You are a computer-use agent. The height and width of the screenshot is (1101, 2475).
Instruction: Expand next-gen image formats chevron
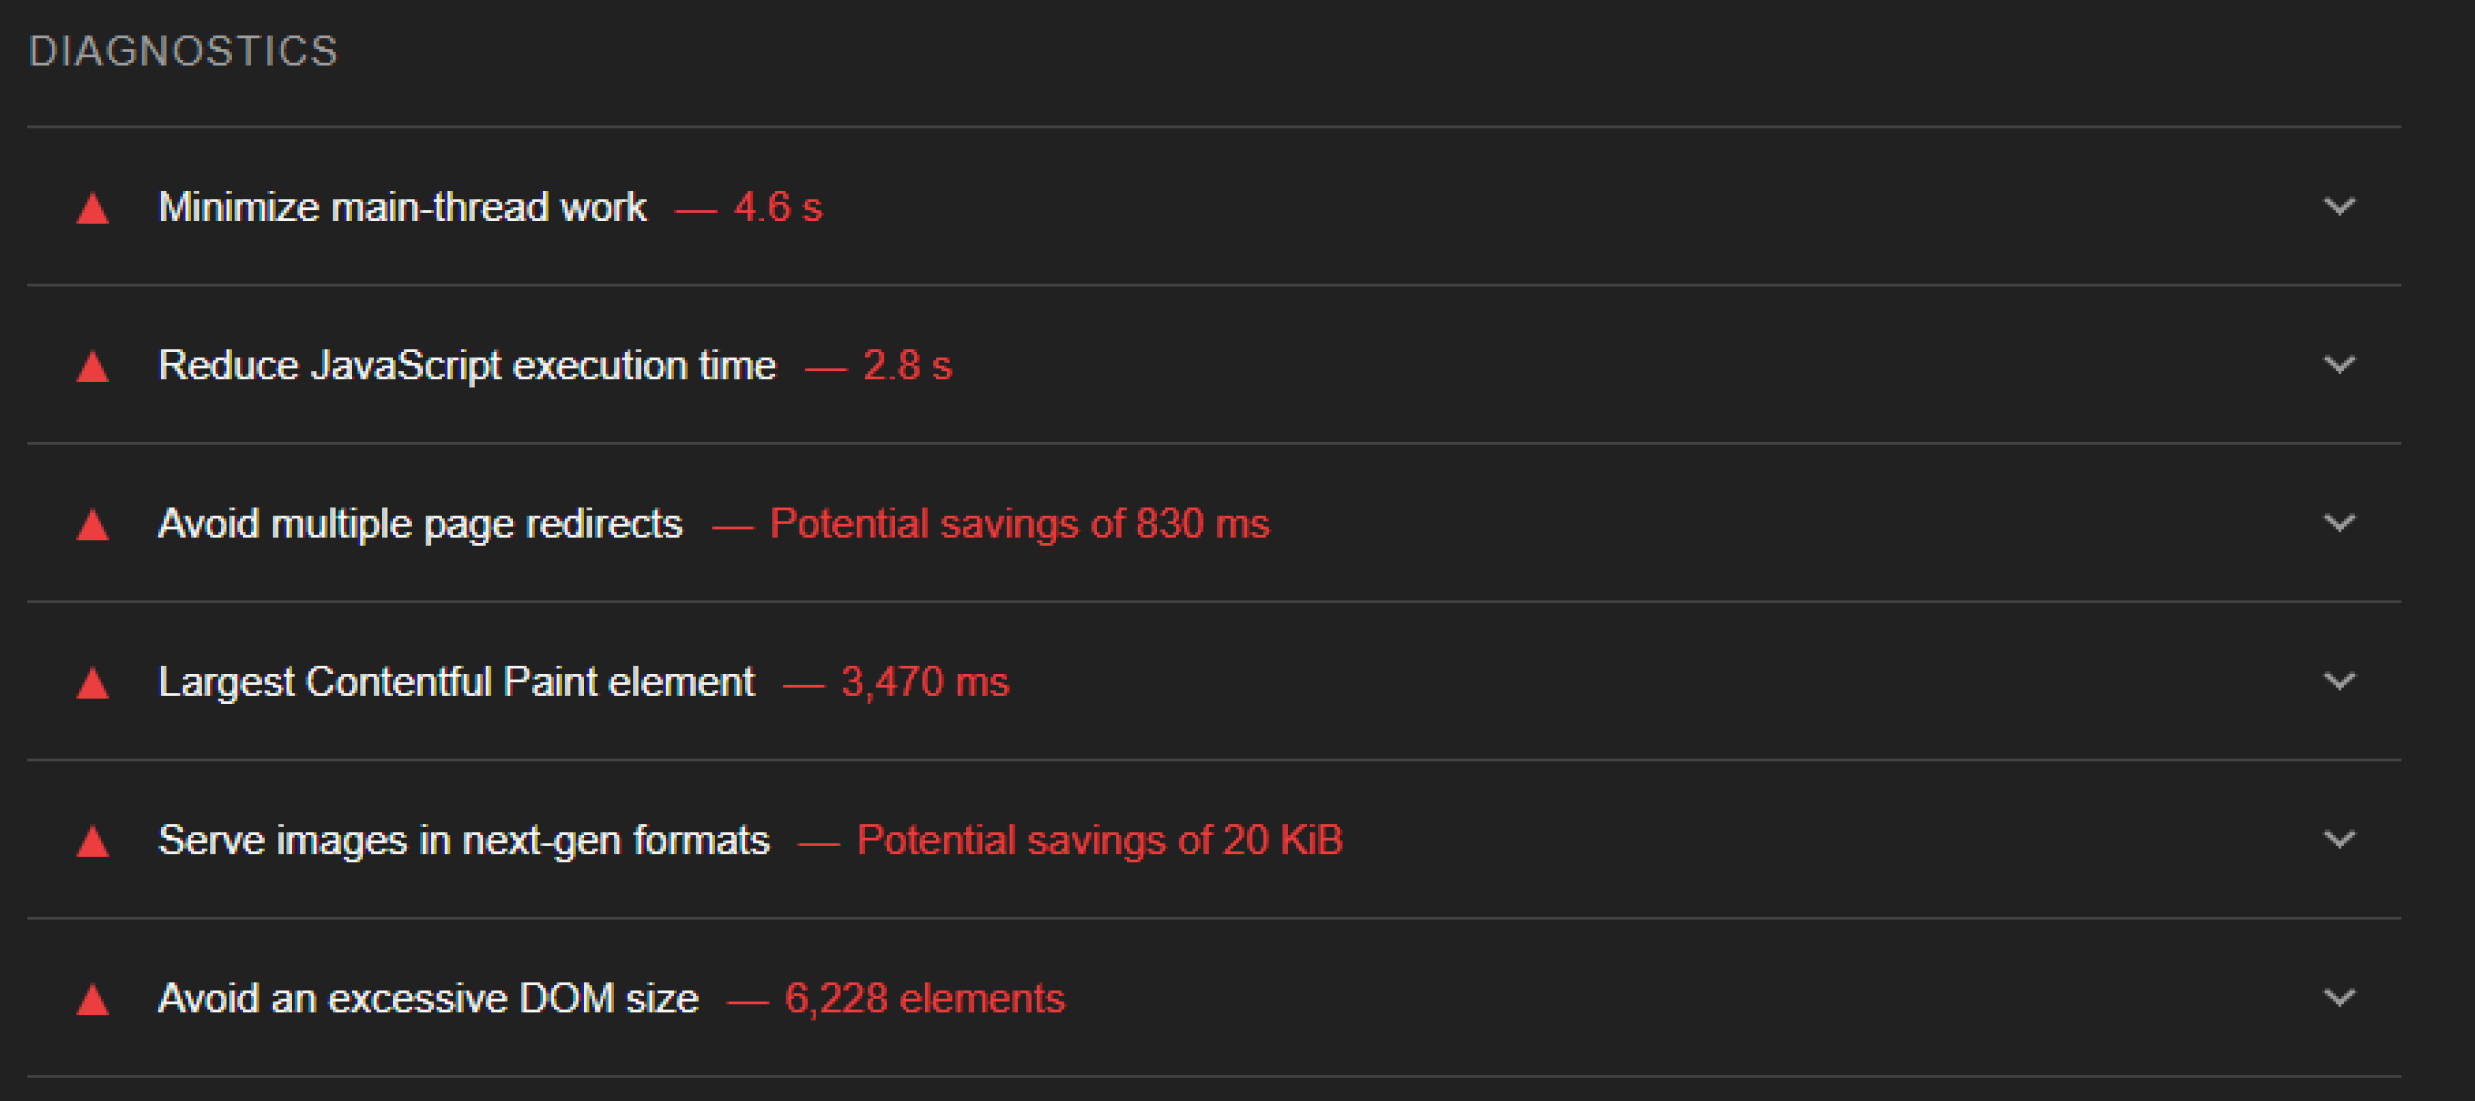[x=2339, y=840]
